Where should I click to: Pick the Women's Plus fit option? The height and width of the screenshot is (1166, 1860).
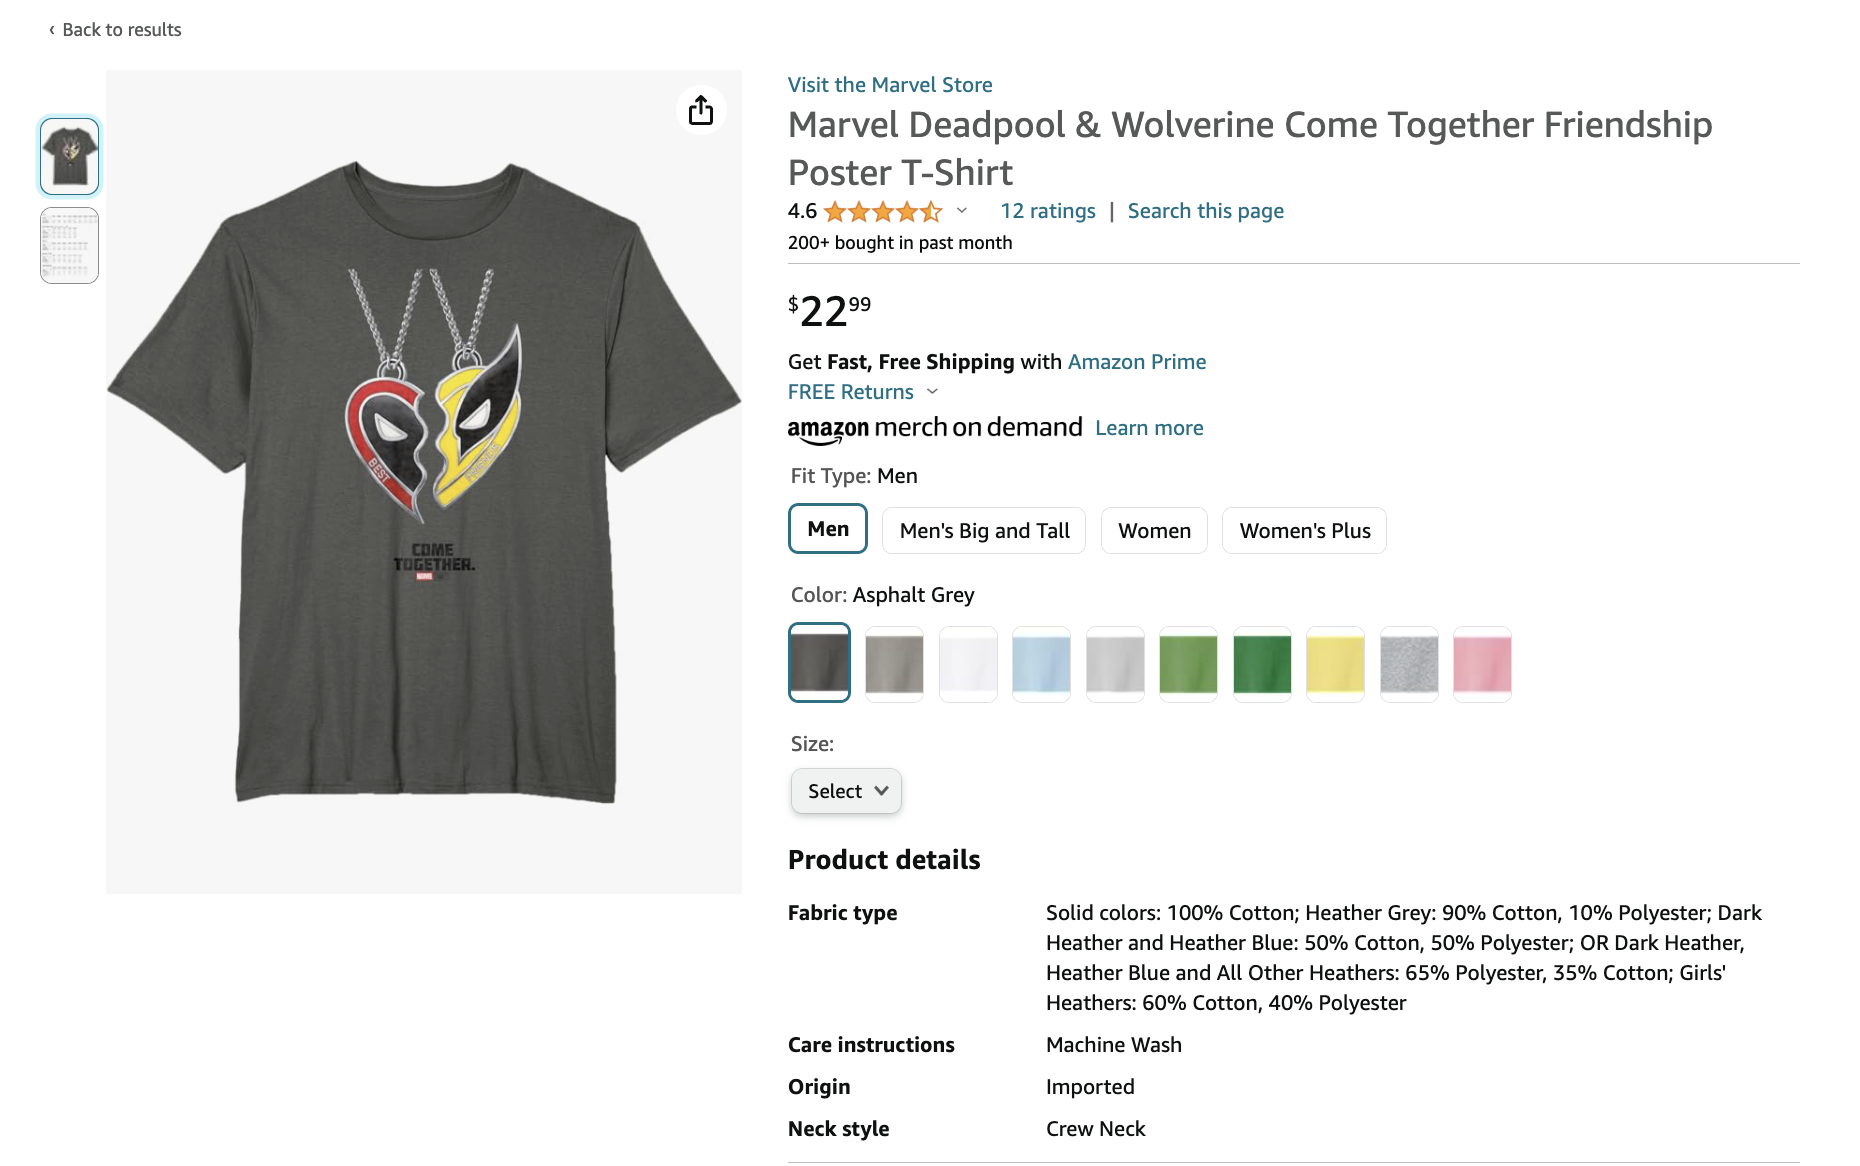(1304, 531)
